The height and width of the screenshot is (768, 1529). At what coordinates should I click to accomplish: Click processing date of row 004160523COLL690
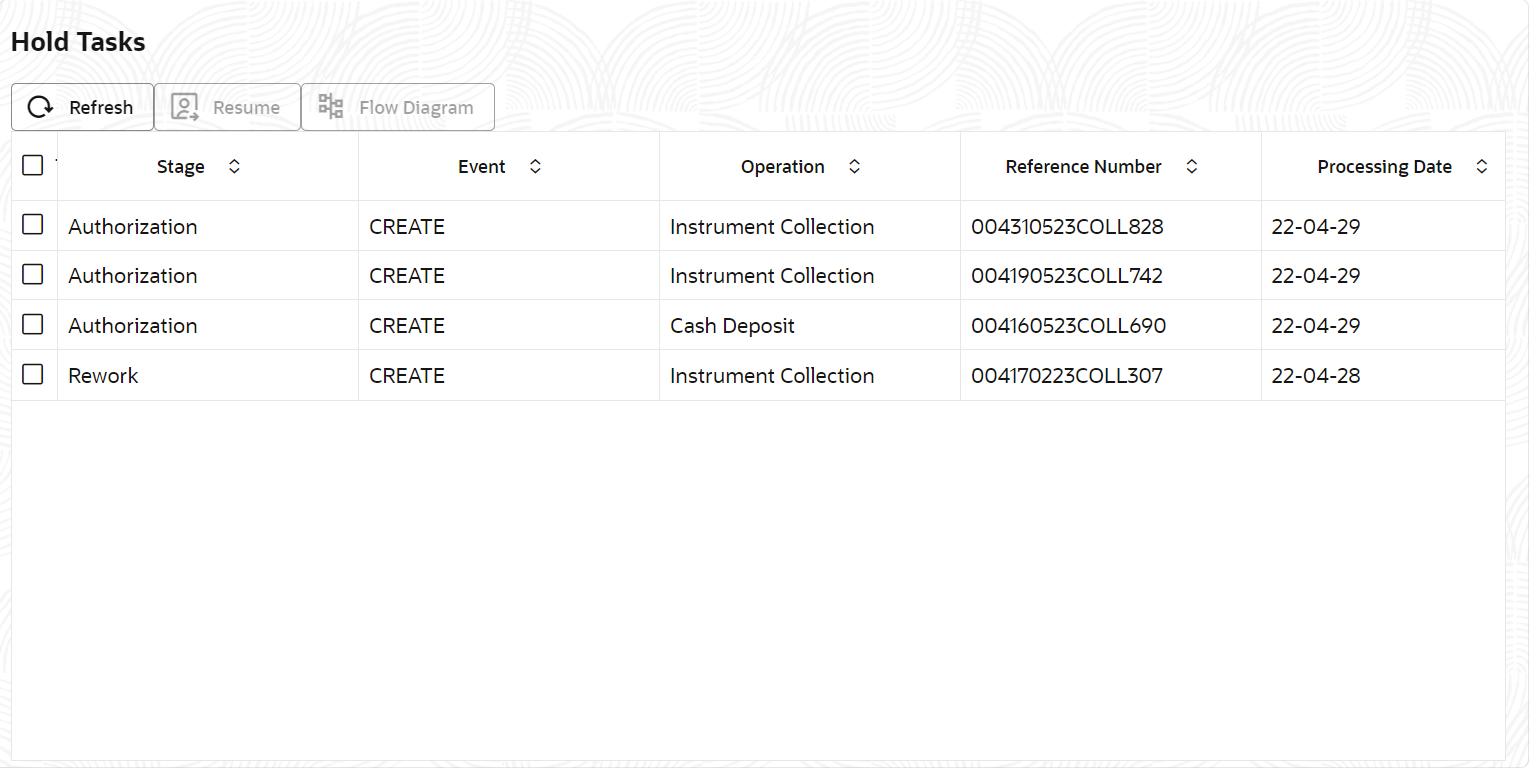(1316, 326)
